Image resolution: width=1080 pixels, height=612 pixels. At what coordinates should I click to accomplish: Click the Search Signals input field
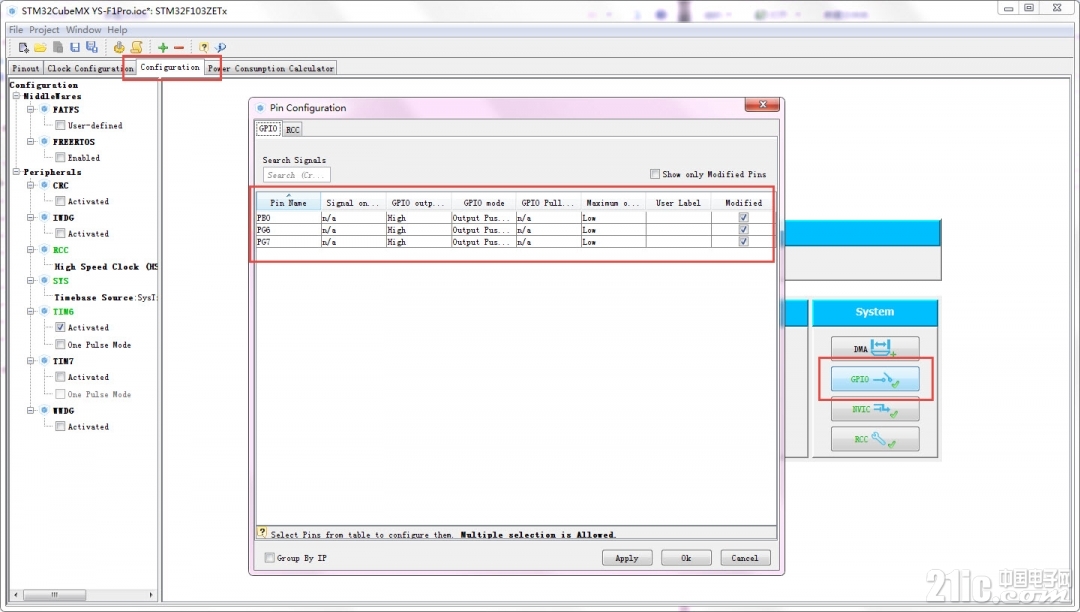click(x=297, y=175)
